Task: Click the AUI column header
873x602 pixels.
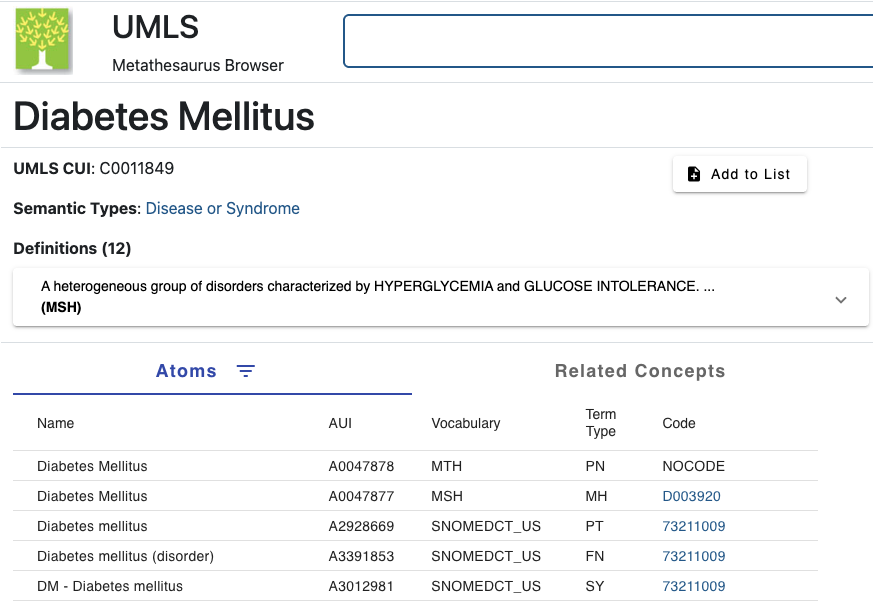Action: pos(340,423)
